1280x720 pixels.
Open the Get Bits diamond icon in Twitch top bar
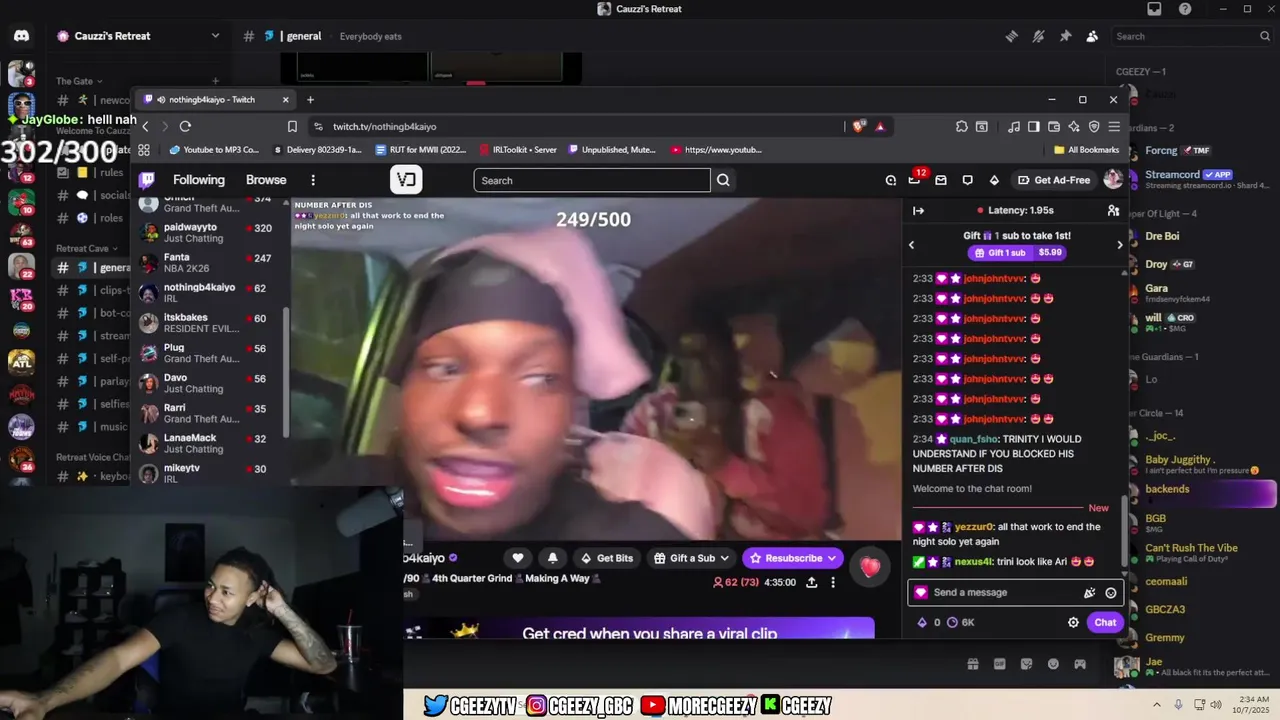[994, 180]
